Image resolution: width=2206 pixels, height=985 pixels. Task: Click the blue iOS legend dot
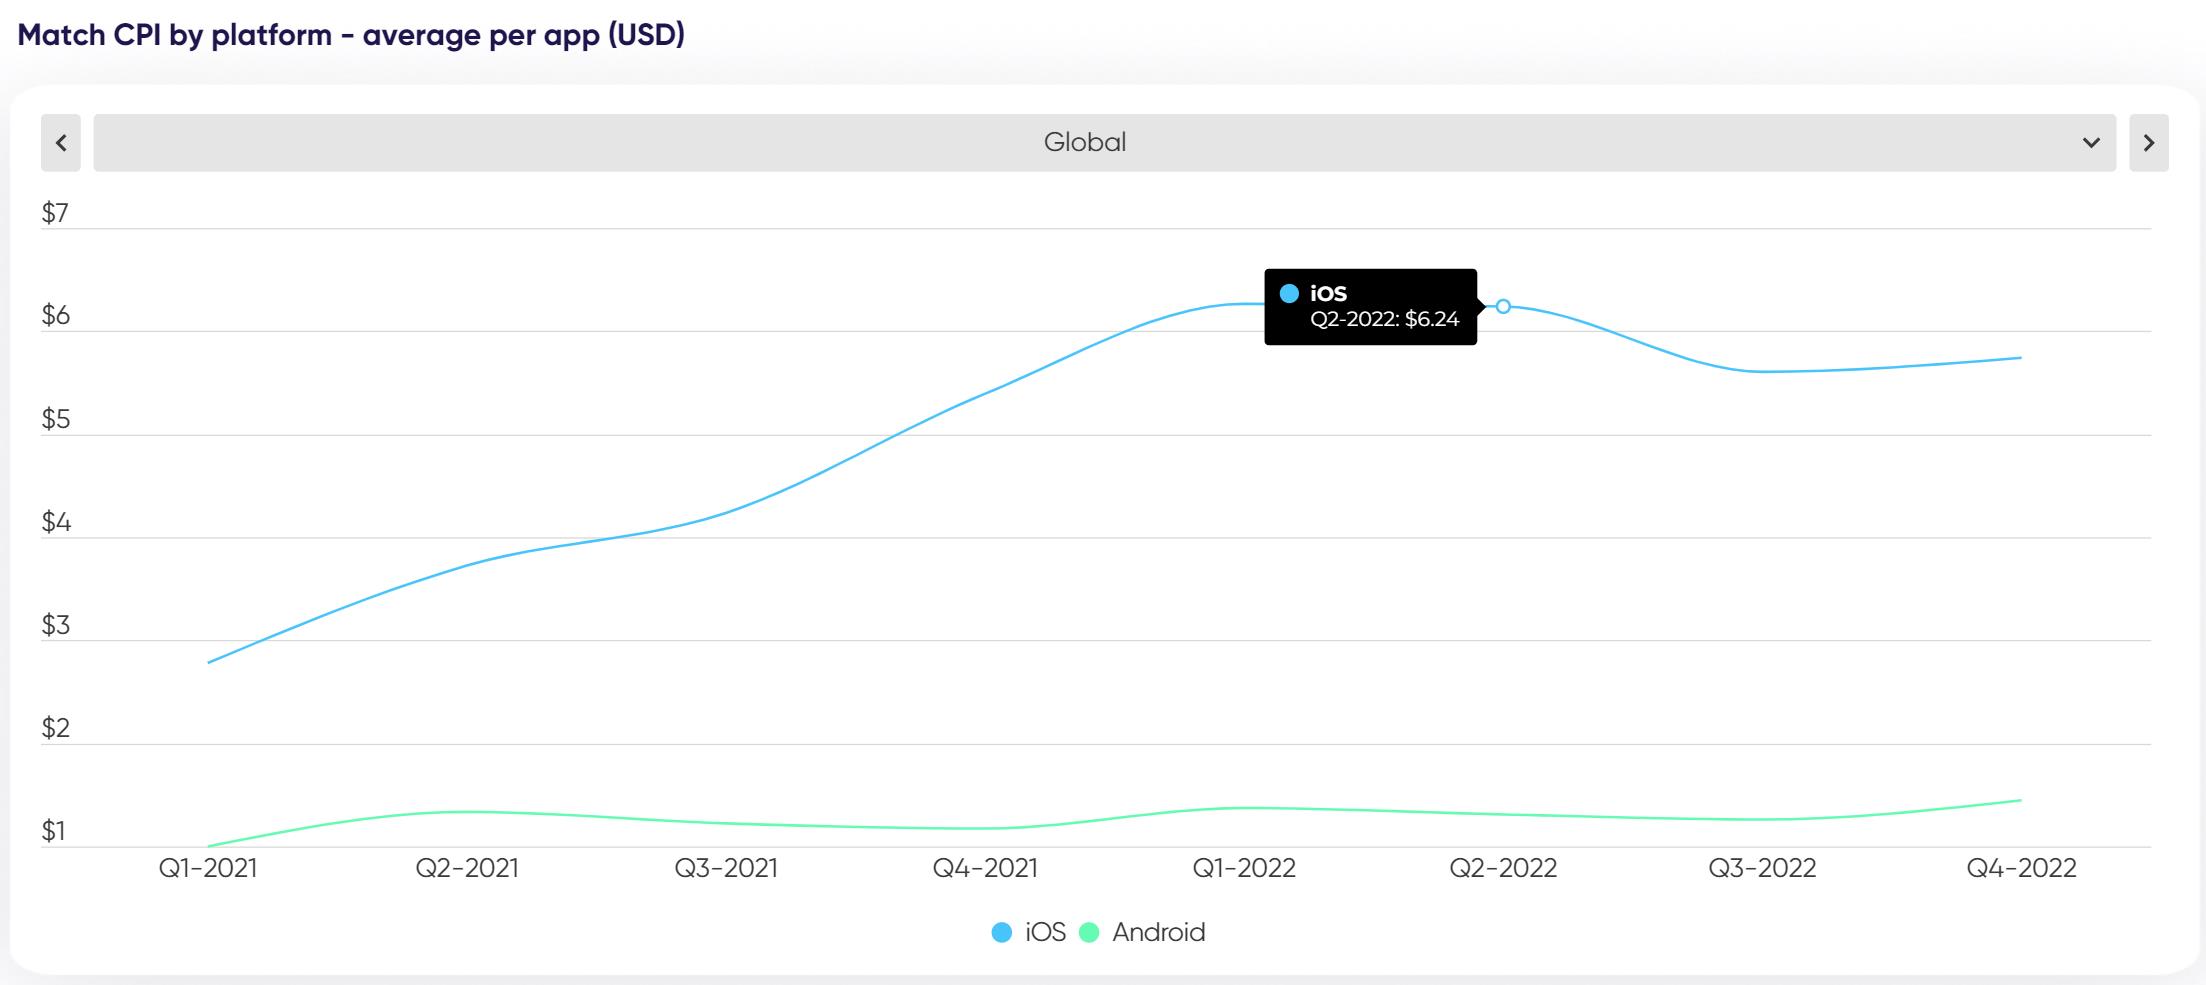pyautogui.click(x=1001, y=933)
